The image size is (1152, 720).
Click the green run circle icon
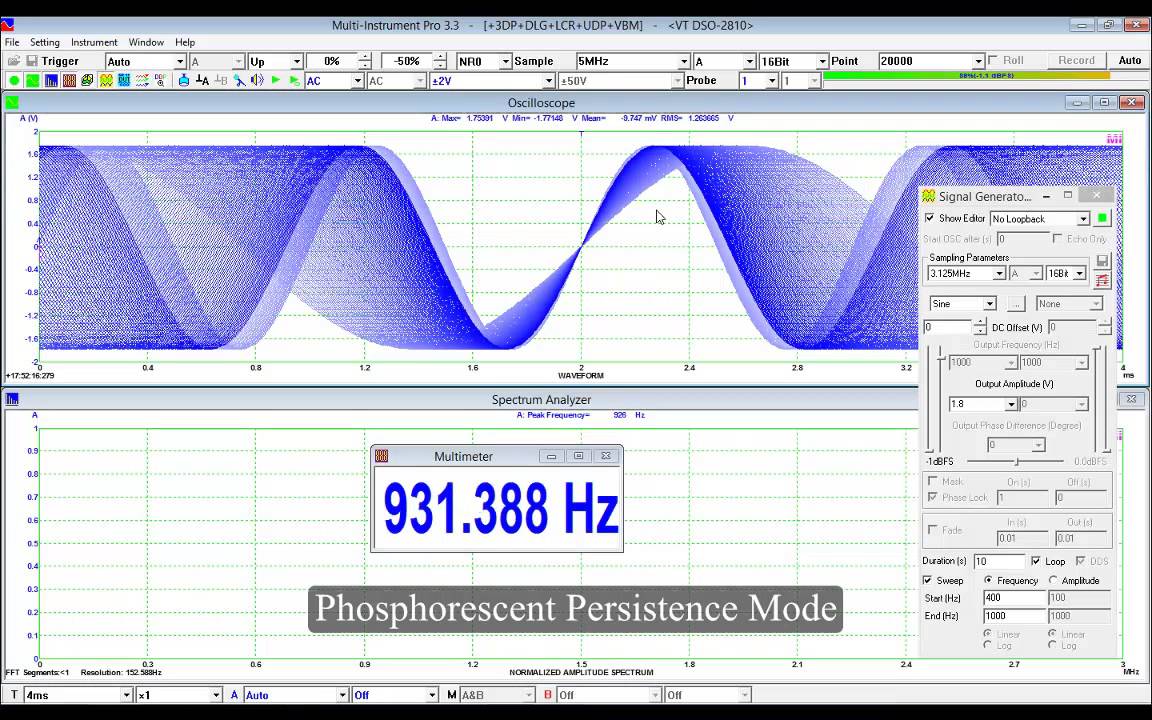click(x=14, y=80)
